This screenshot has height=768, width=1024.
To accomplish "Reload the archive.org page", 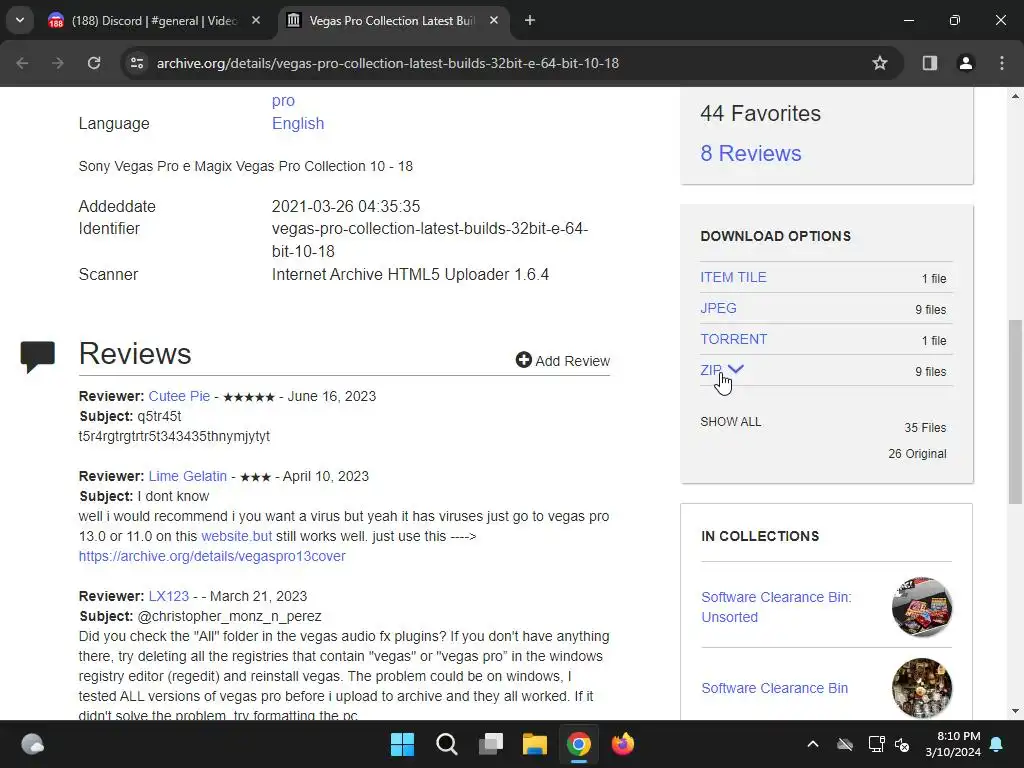I will click(x=94, y=63).
